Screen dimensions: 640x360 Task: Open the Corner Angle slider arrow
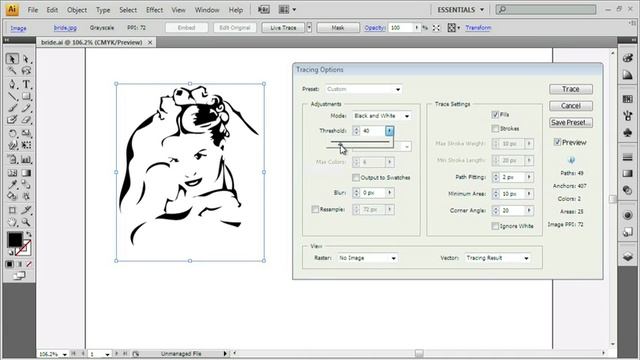tap(529, 211)
